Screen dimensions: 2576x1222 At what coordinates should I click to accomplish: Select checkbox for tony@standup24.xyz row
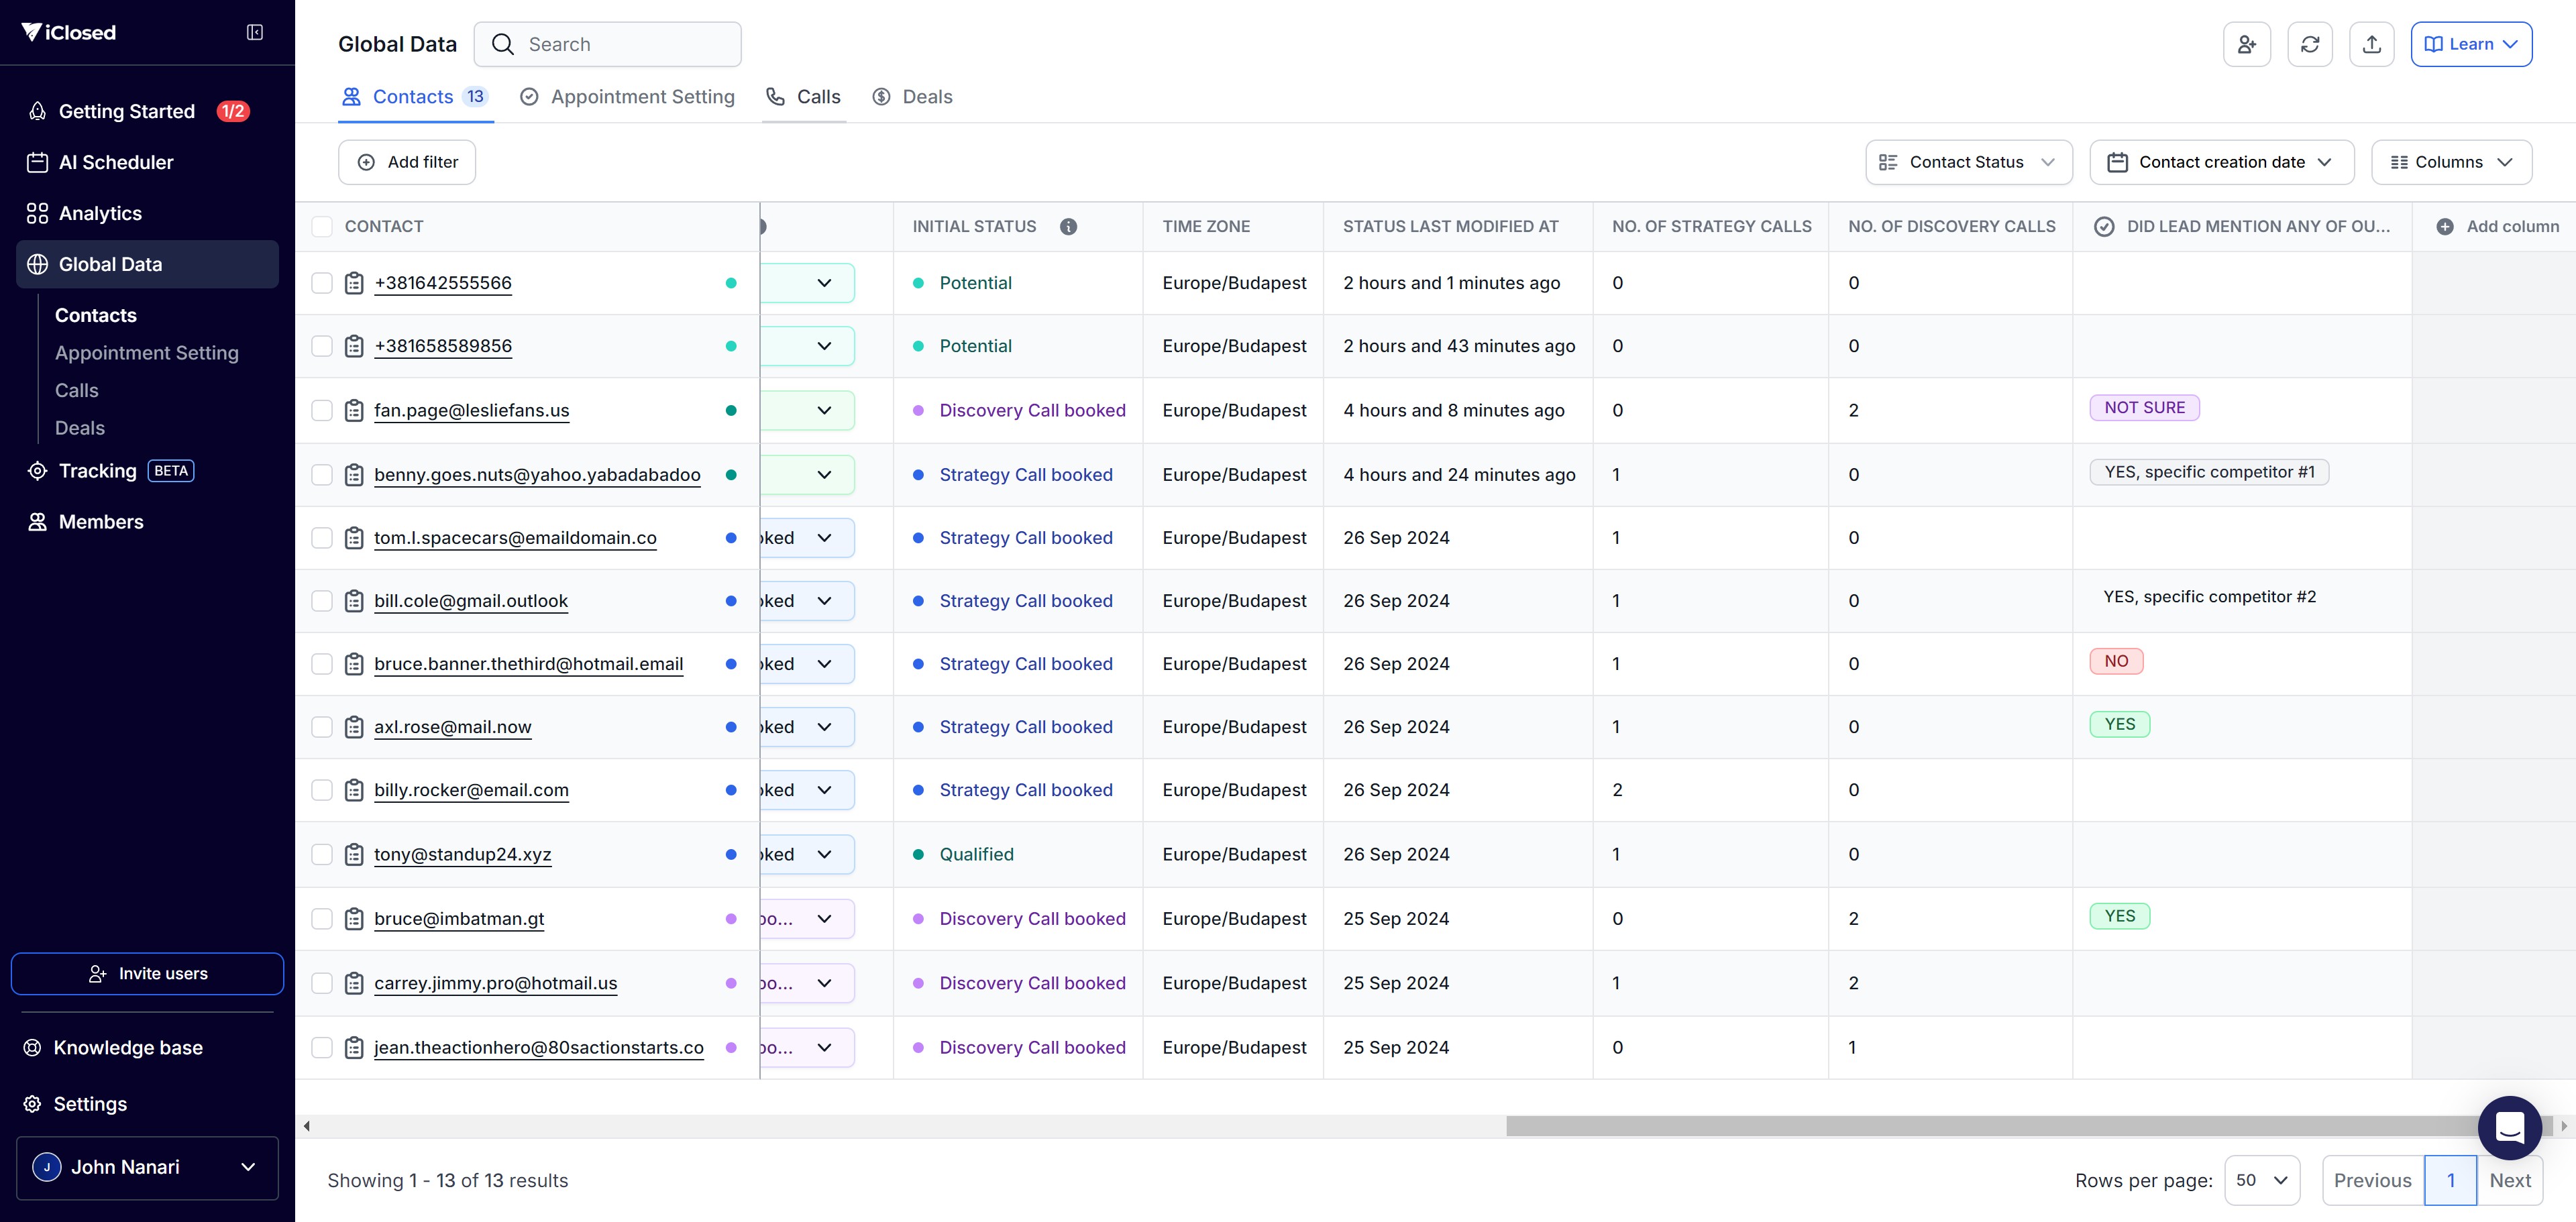(322, 854)
